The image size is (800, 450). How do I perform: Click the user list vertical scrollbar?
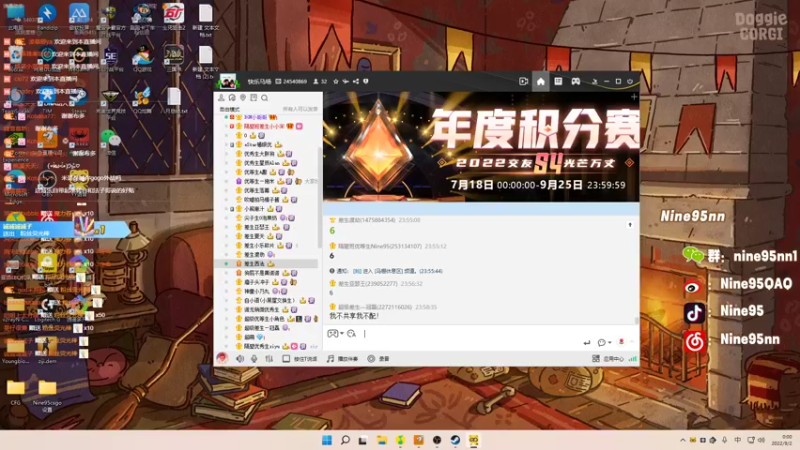[320, 196]
